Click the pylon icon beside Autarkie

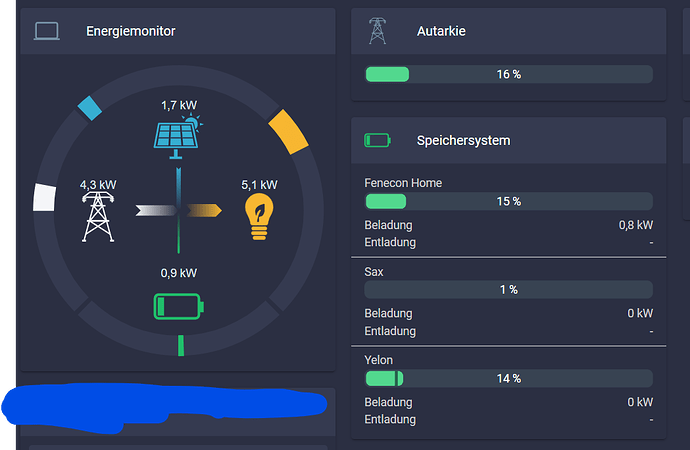tap(377, 31)
